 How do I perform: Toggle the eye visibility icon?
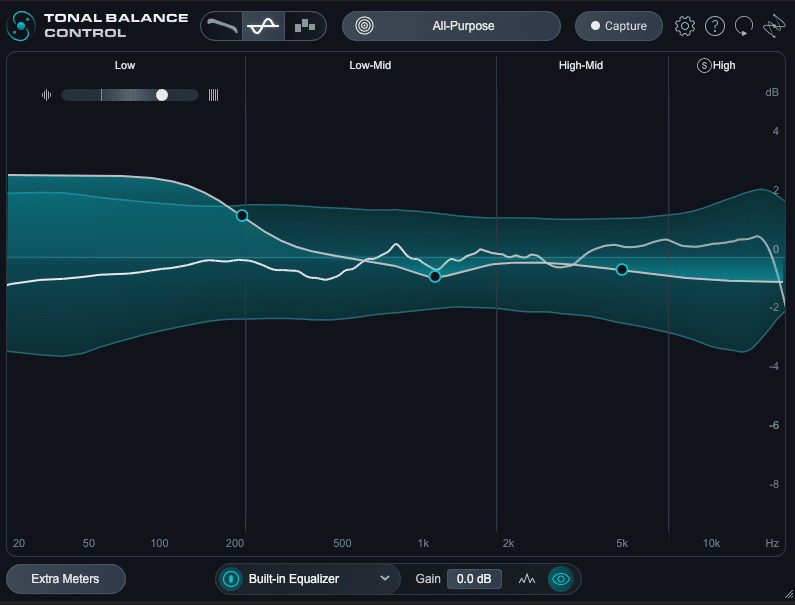[561, 579]
